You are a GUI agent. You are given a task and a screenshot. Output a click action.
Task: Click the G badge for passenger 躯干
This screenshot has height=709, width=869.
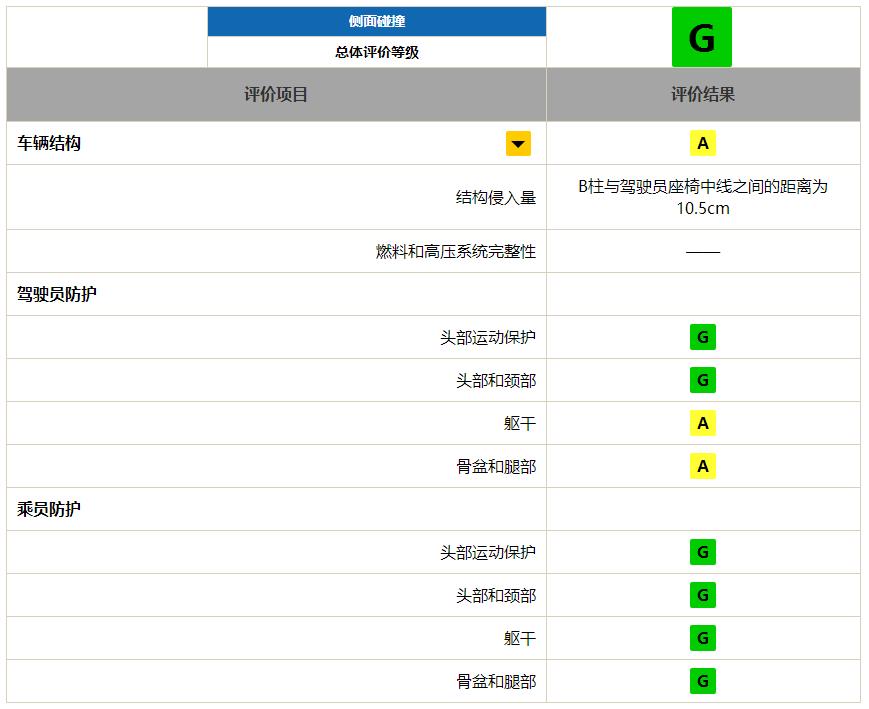click(x=703, y=638)
